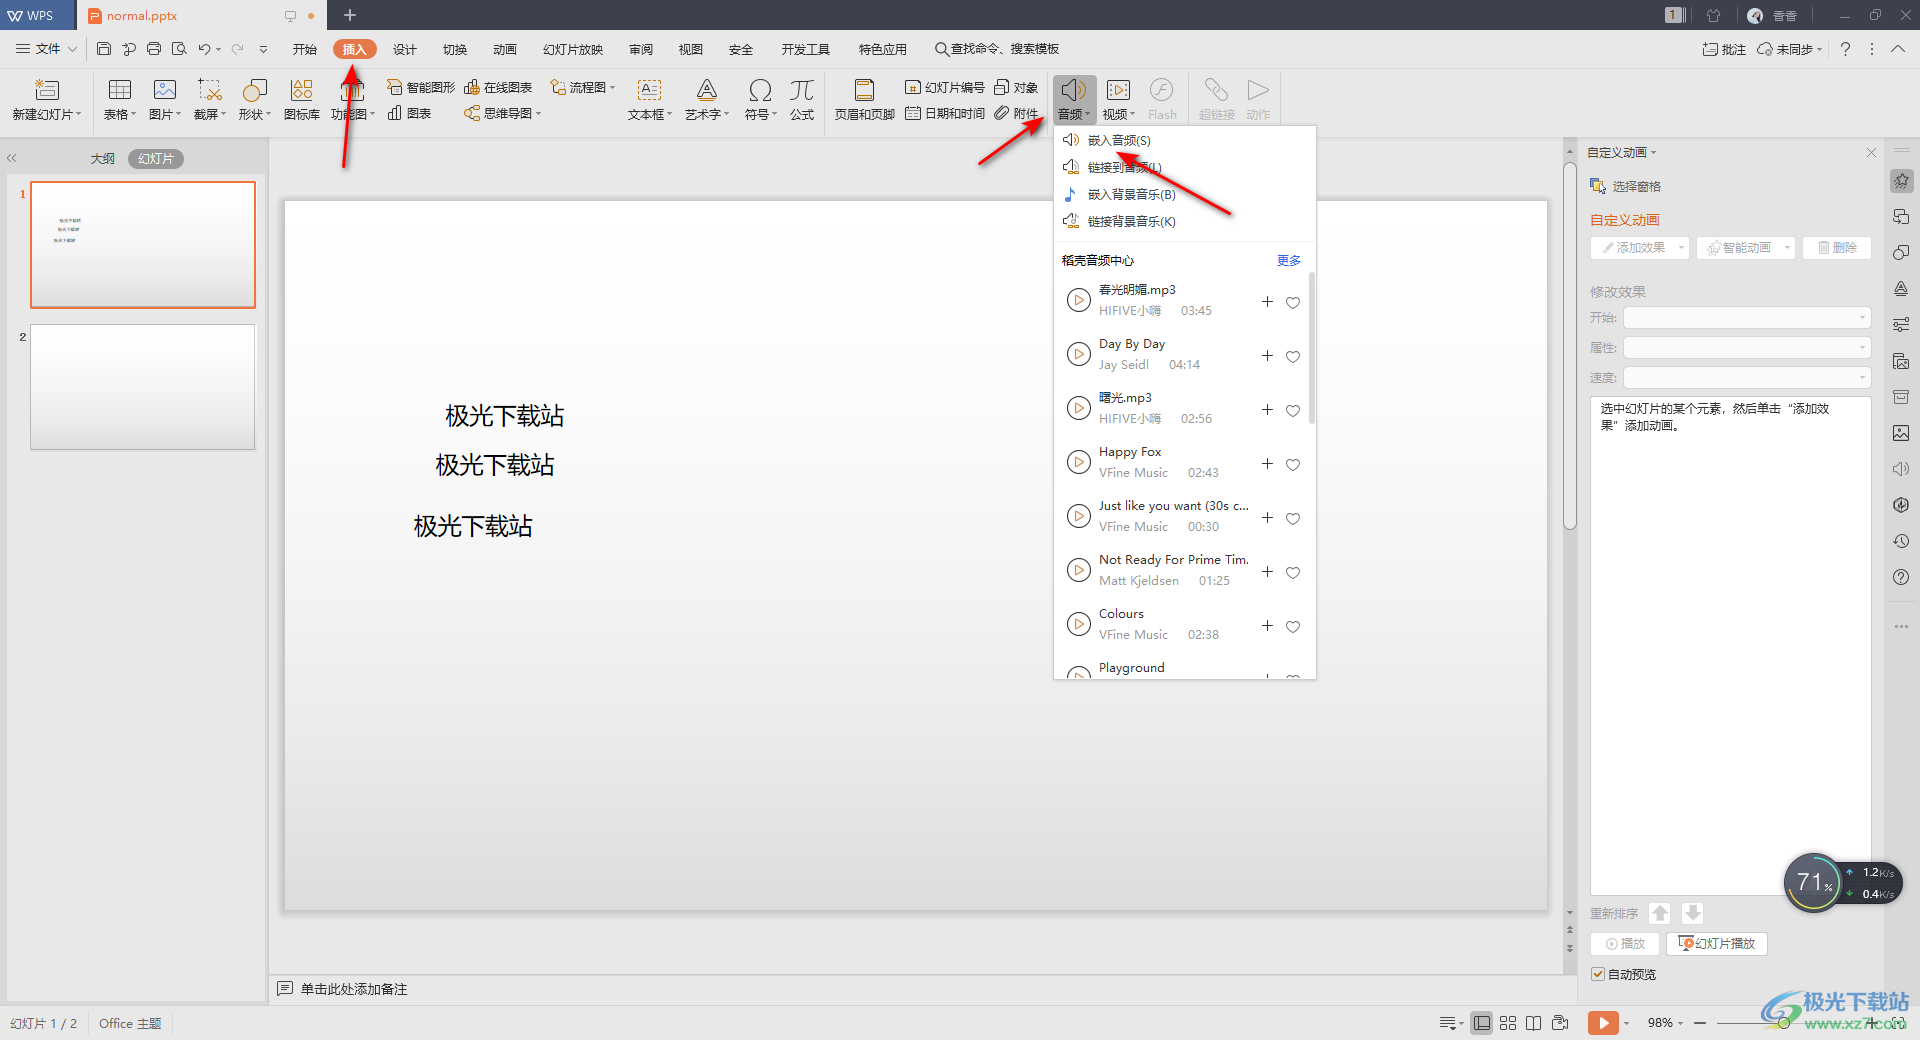Open the 开始 start dropdown
The image size is (1920, 1040).
tap(1746, 318)
